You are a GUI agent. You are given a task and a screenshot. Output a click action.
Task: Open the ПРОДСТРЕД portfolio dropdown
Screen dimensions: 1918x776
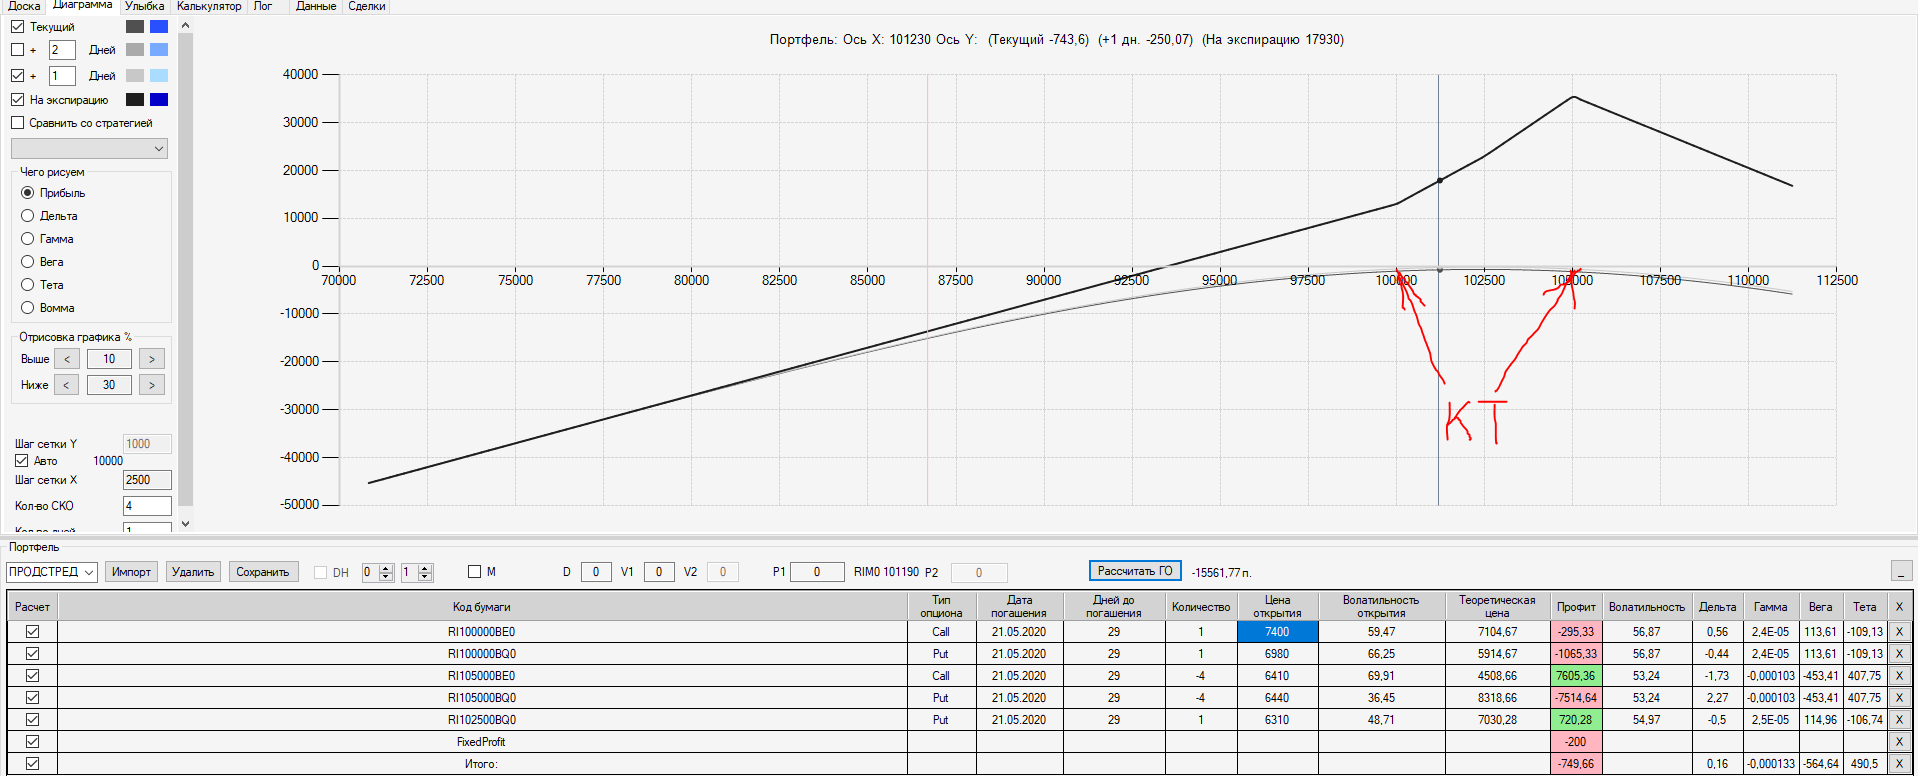tap(51, 572)
